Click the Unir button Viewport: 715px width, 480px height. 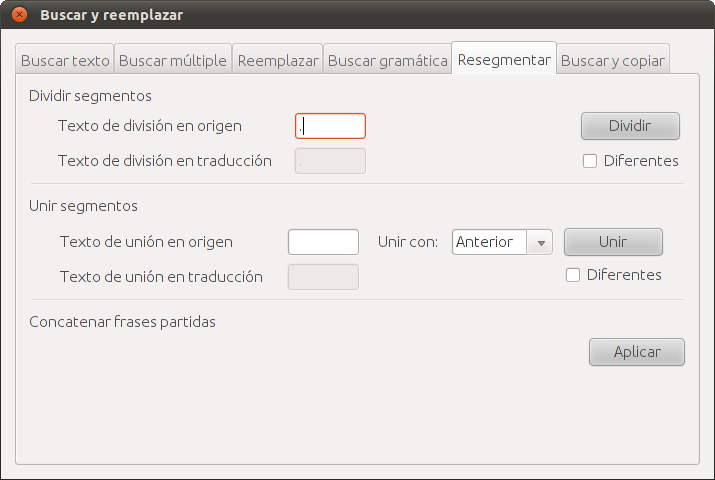pyautogui.click(x=613, y=242)
